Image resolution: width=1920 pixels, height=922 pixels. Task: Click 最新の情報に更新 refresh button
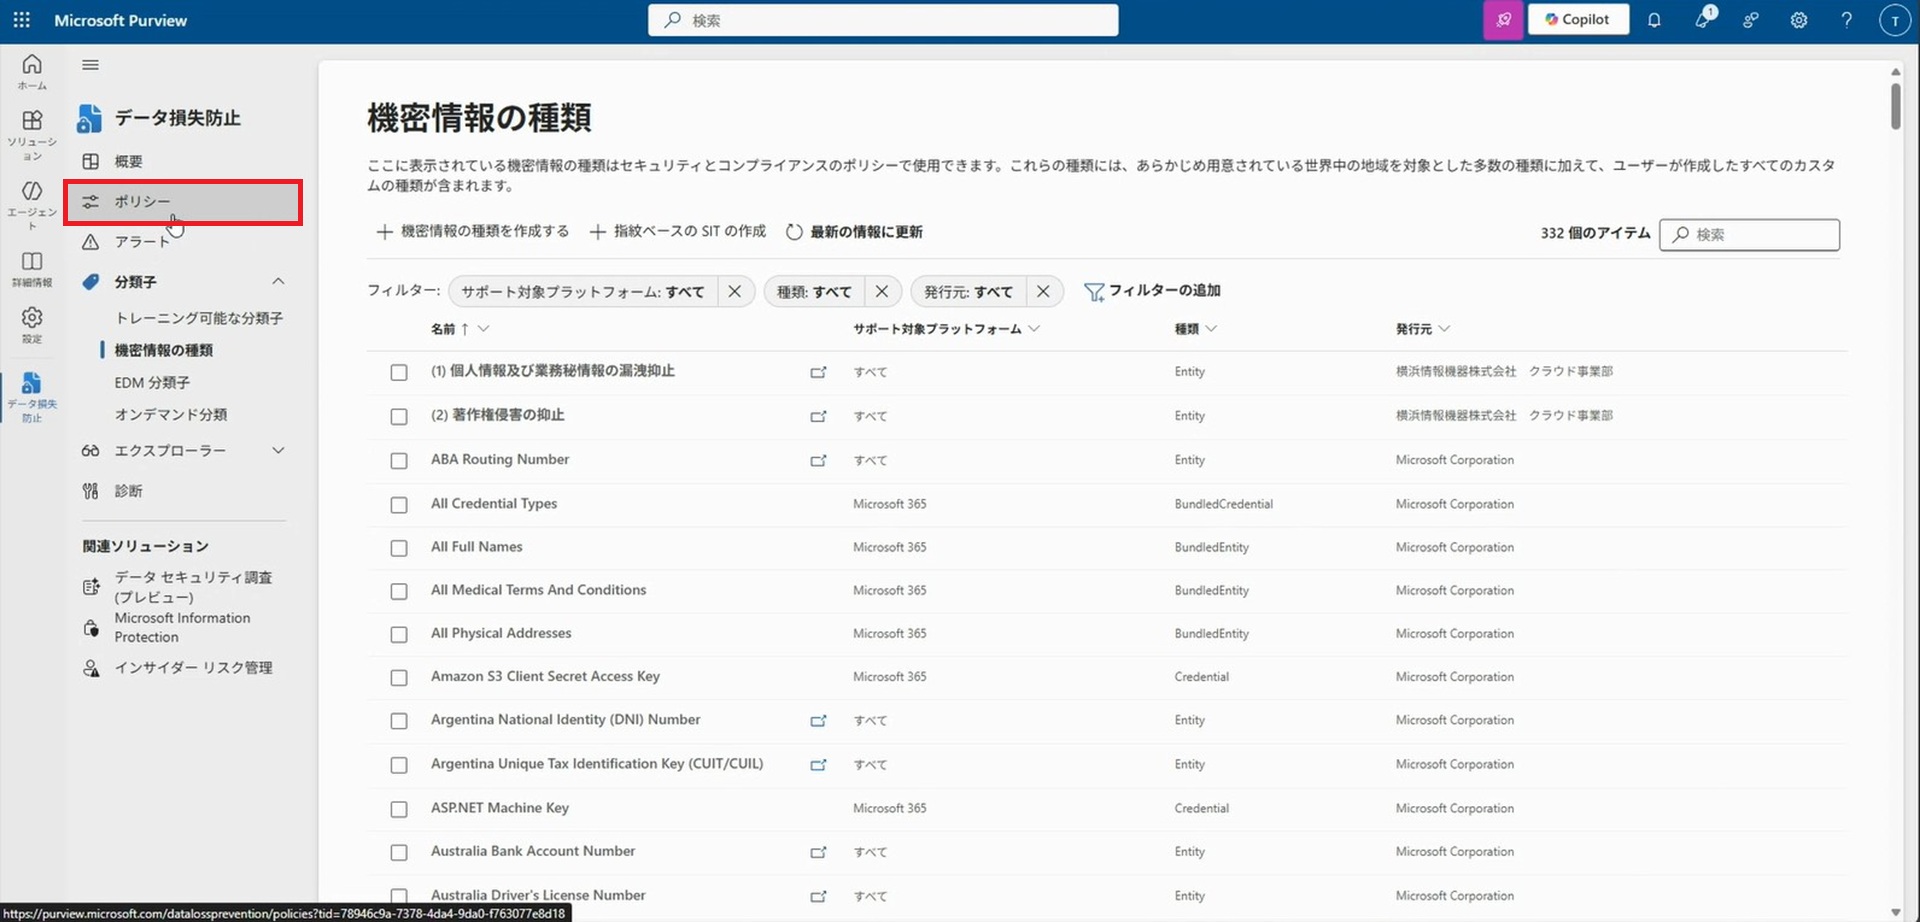(x=854, y=232)
